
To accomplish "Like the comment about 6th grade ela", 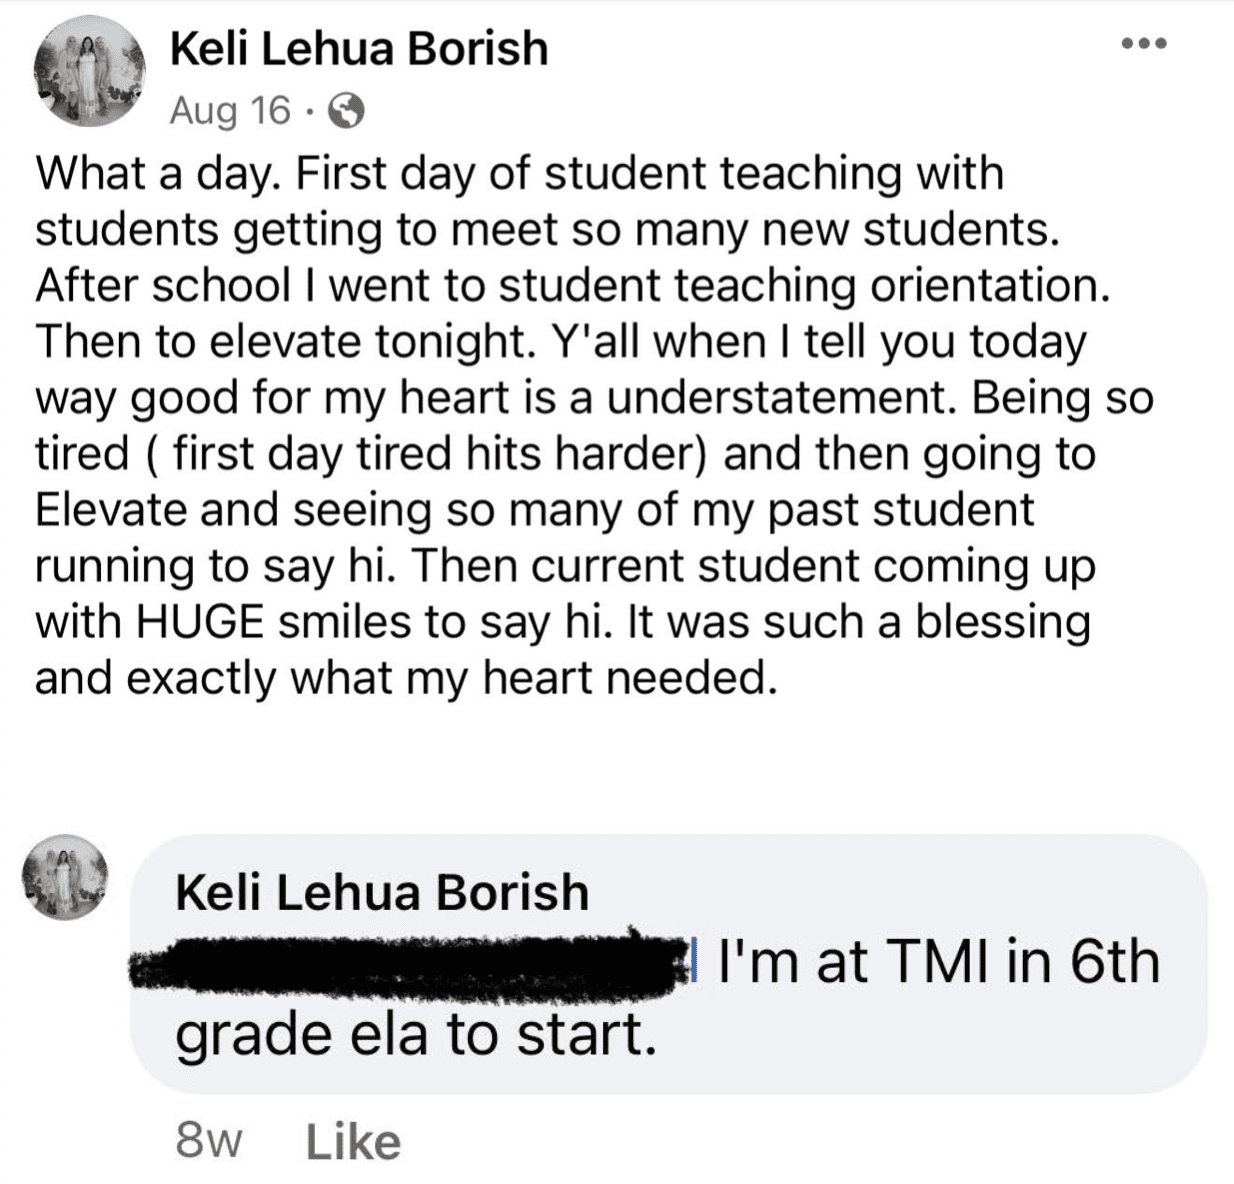I will [353, 1141].
